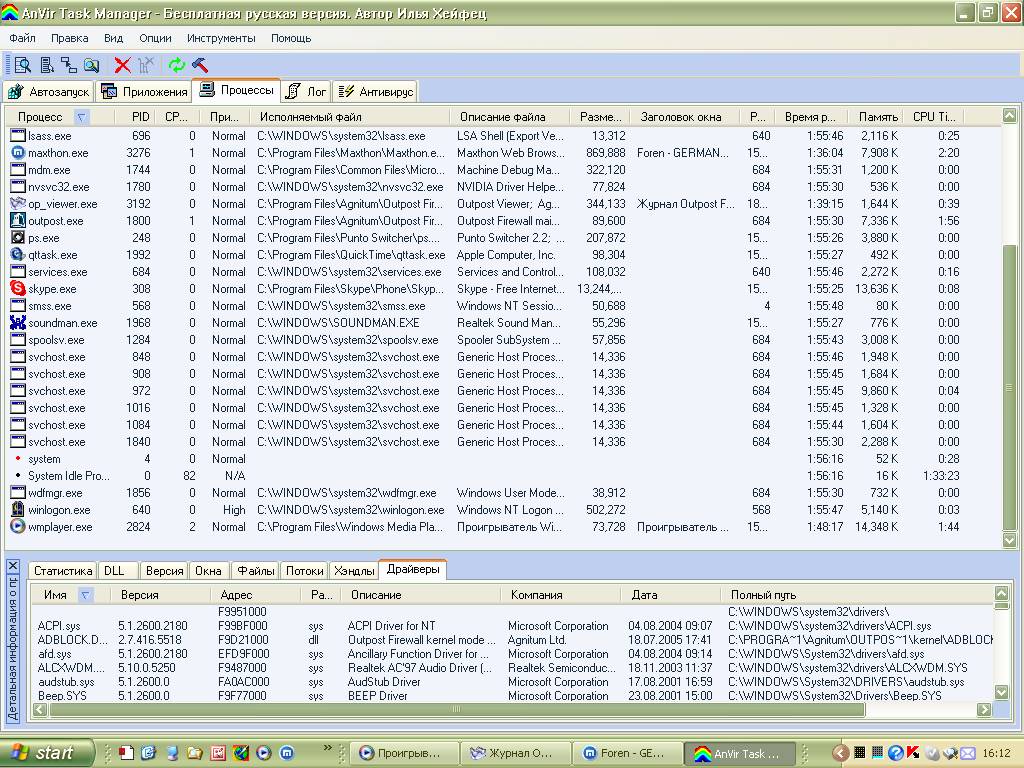Switch to Проигрыв... taskbar window button

(402, 753)
